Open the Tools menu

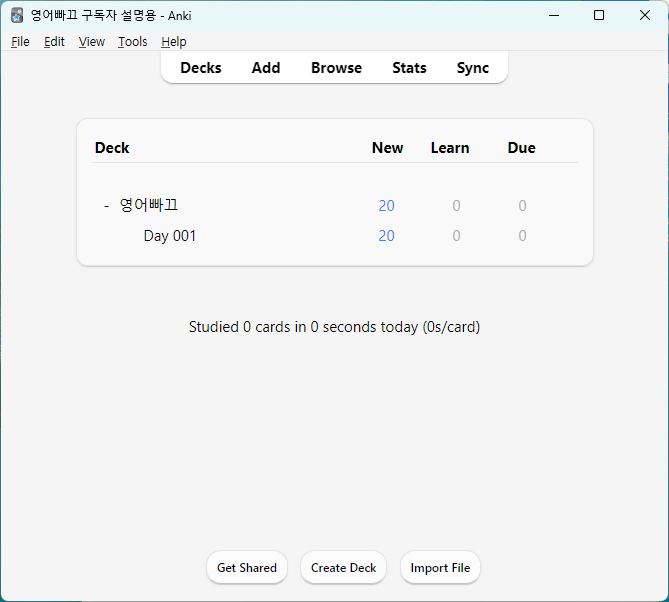point(132,42)
